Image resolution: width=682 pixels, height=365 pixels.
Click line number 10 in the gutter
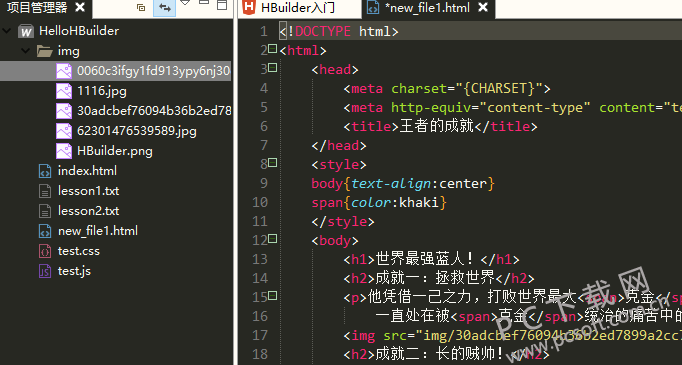pyautogui.click(x=260, y=203)
